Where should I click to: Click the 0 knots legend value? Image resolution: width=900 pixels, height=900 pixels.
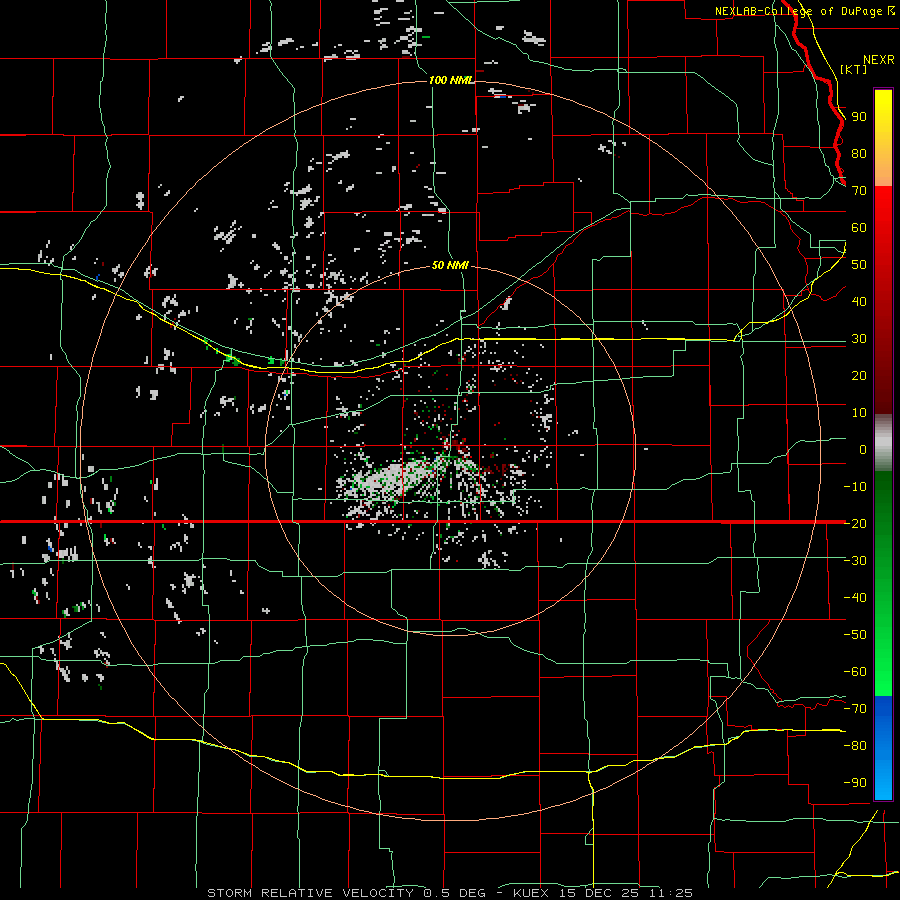point(863,450)
